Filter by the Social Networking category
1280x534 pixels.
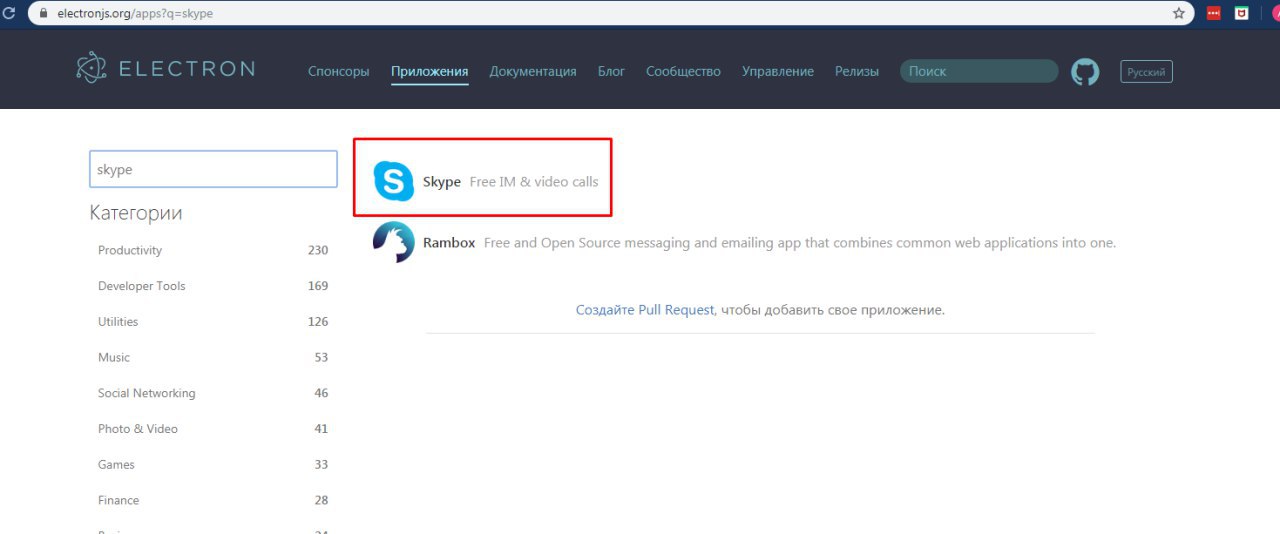(x=213, y=393)
